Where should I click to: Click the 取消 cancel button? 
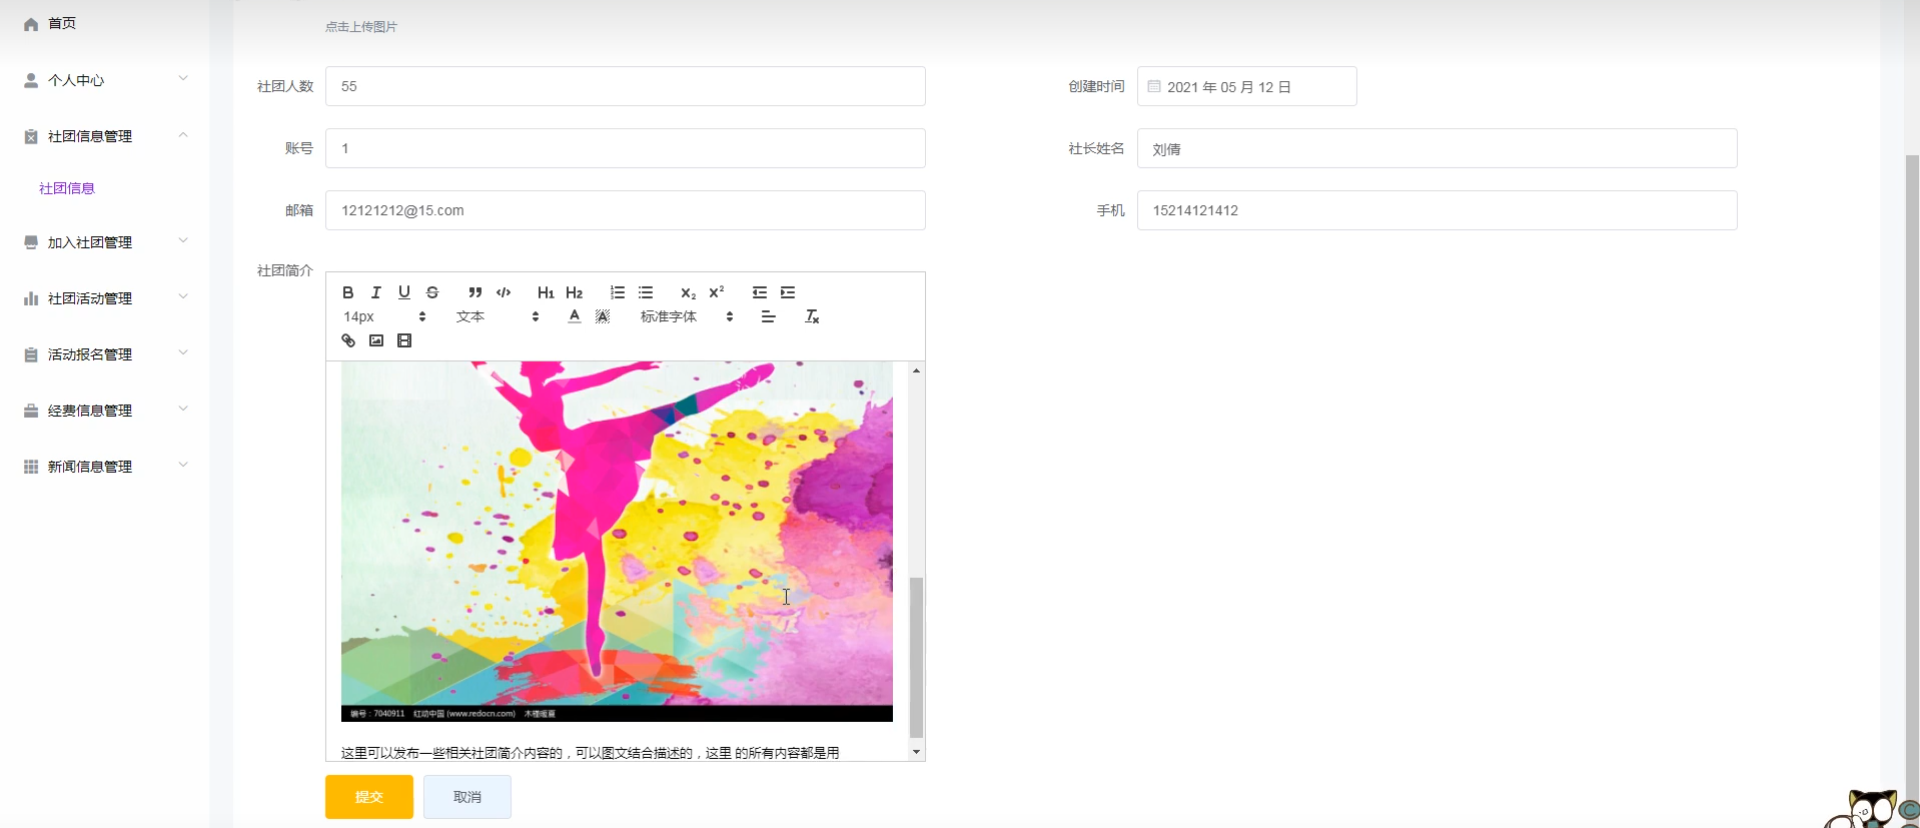click(467, 797)
